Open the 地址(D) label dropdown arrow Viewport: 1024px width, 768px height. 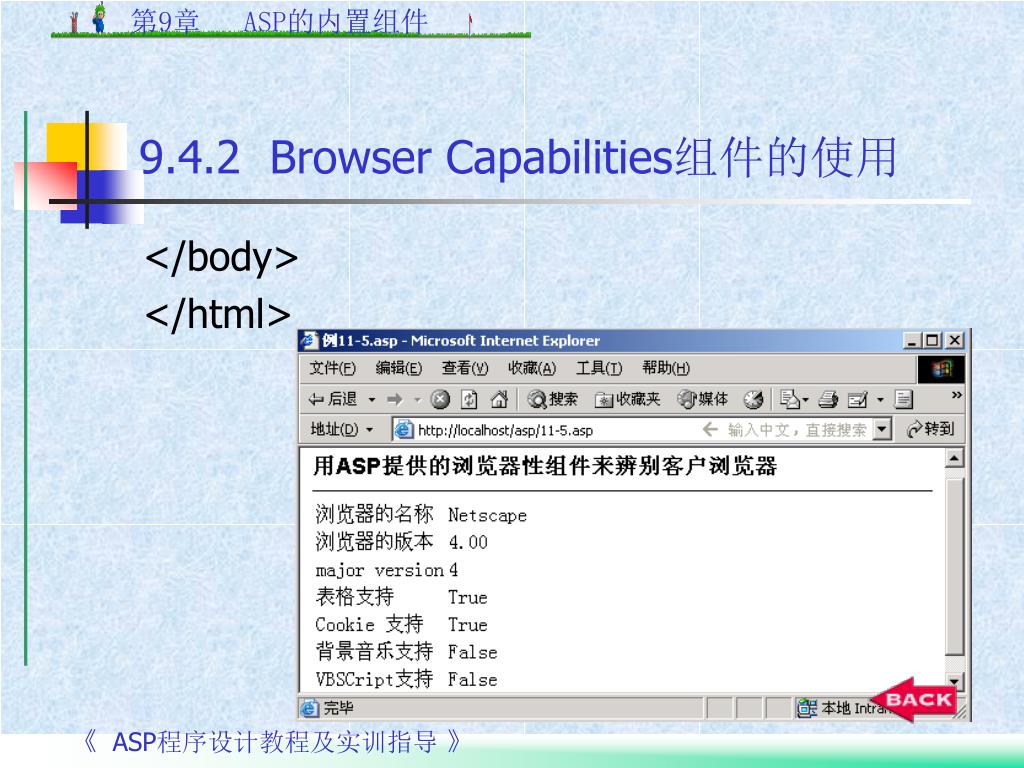pos(370,430)
